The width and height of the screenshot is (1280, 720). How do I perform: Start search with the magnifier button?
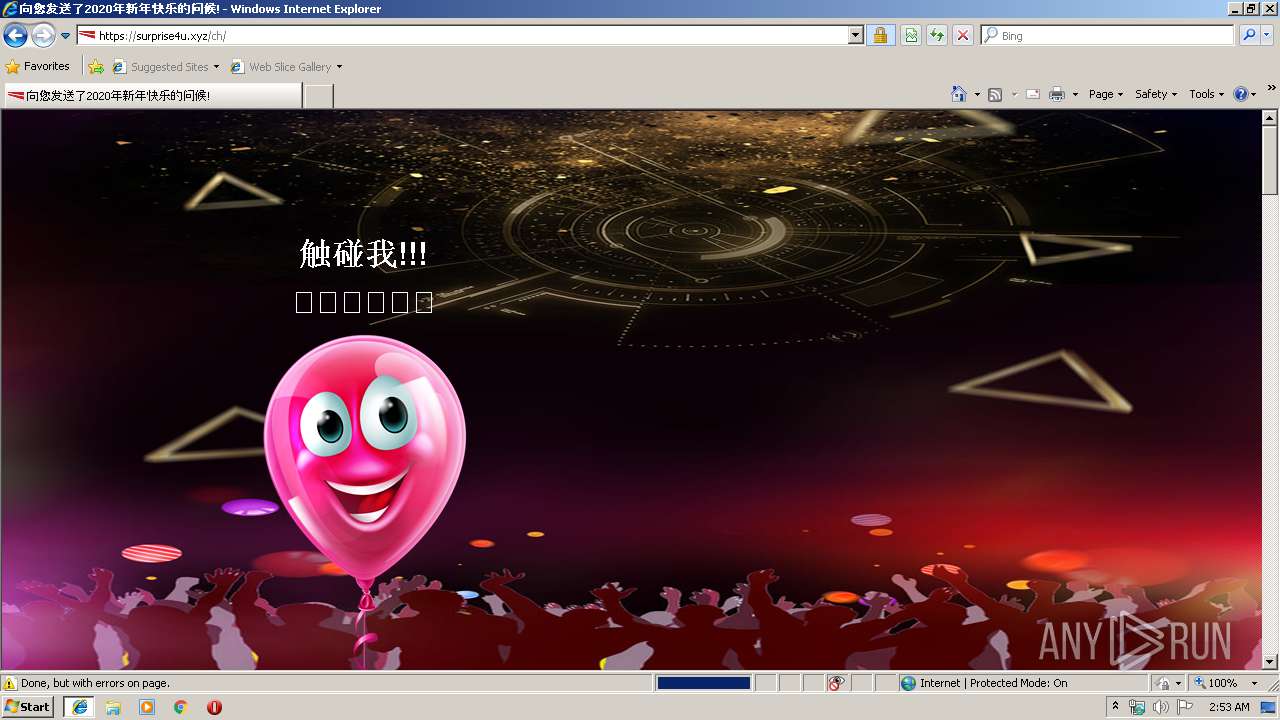coord(1249,36)
